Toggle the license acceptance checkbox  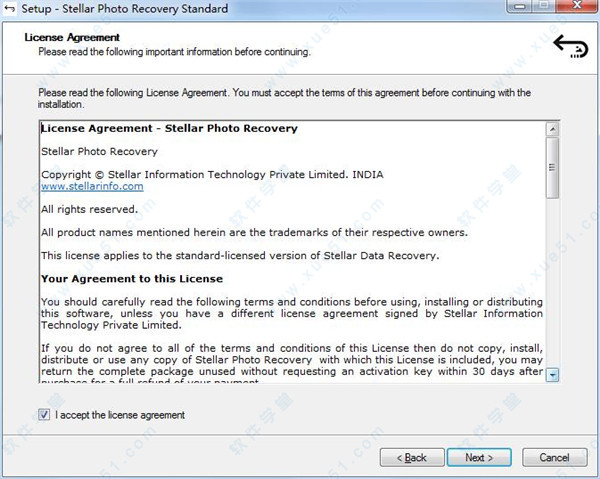point(44,414)
